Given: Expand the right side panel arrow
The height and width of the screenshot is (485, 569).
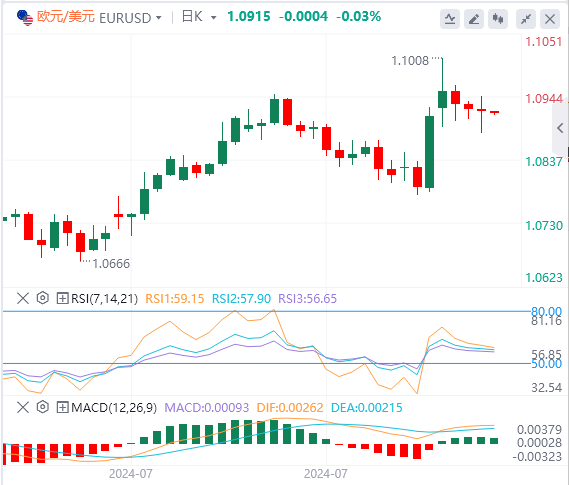Looking at the screenshot, I should (560, 128).
